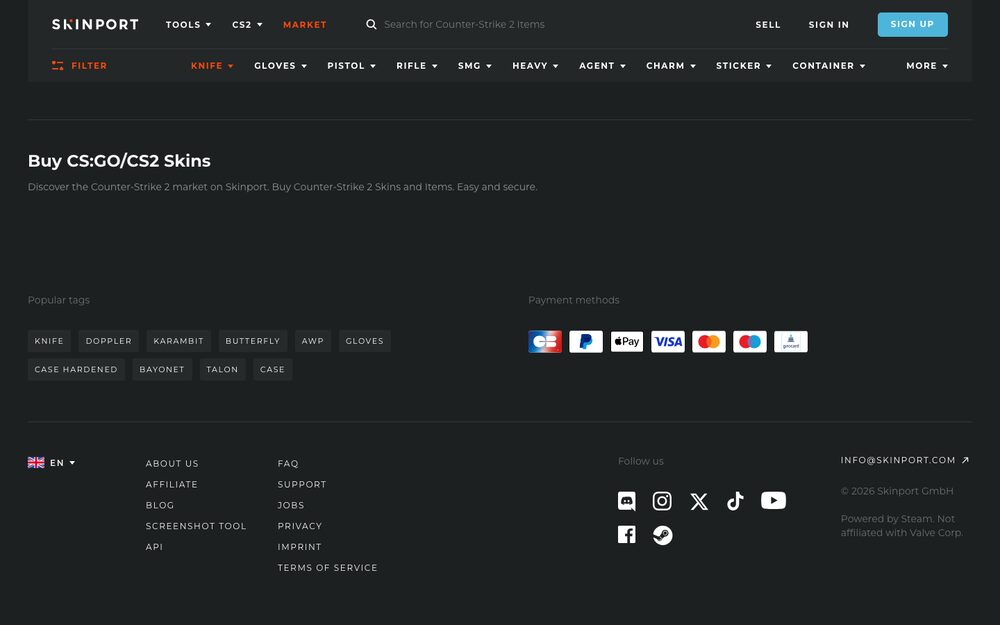Screen dimensions: 1000x625
Task: Expand the Sticker category dropdown
Action: [x=744, y=66]
